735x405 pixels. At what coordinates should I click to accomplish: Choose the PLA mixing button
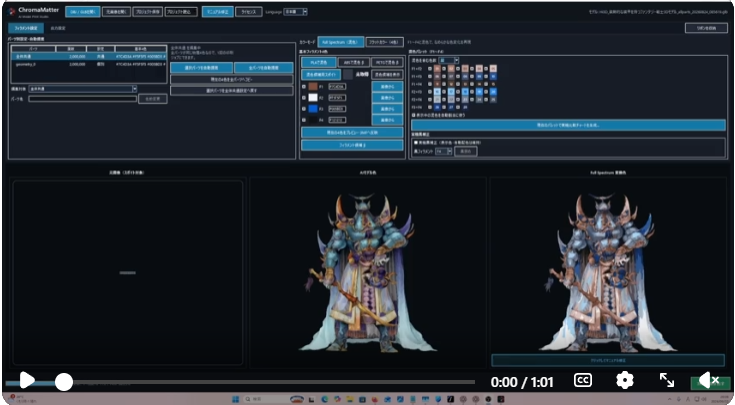318,62
